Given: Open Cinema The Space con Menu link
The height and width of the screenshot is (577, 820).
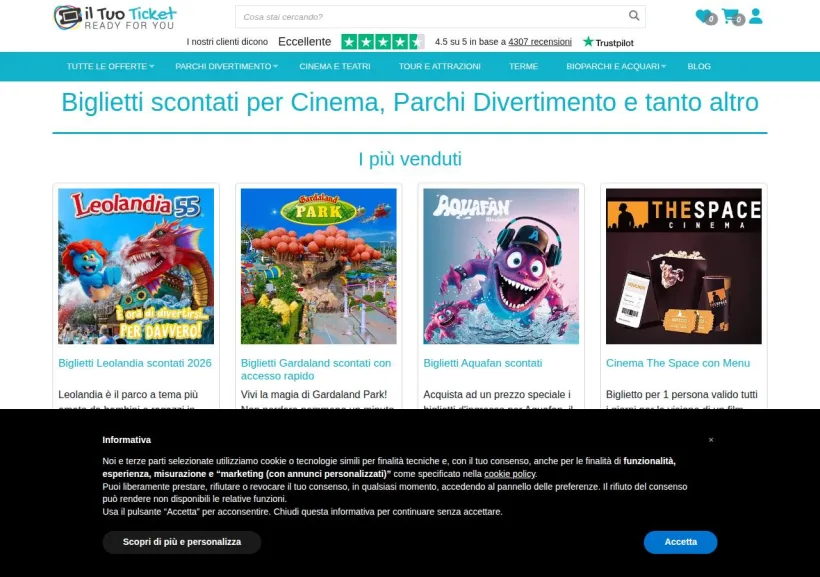Looking at the screenshot, I should coord(678,363).
